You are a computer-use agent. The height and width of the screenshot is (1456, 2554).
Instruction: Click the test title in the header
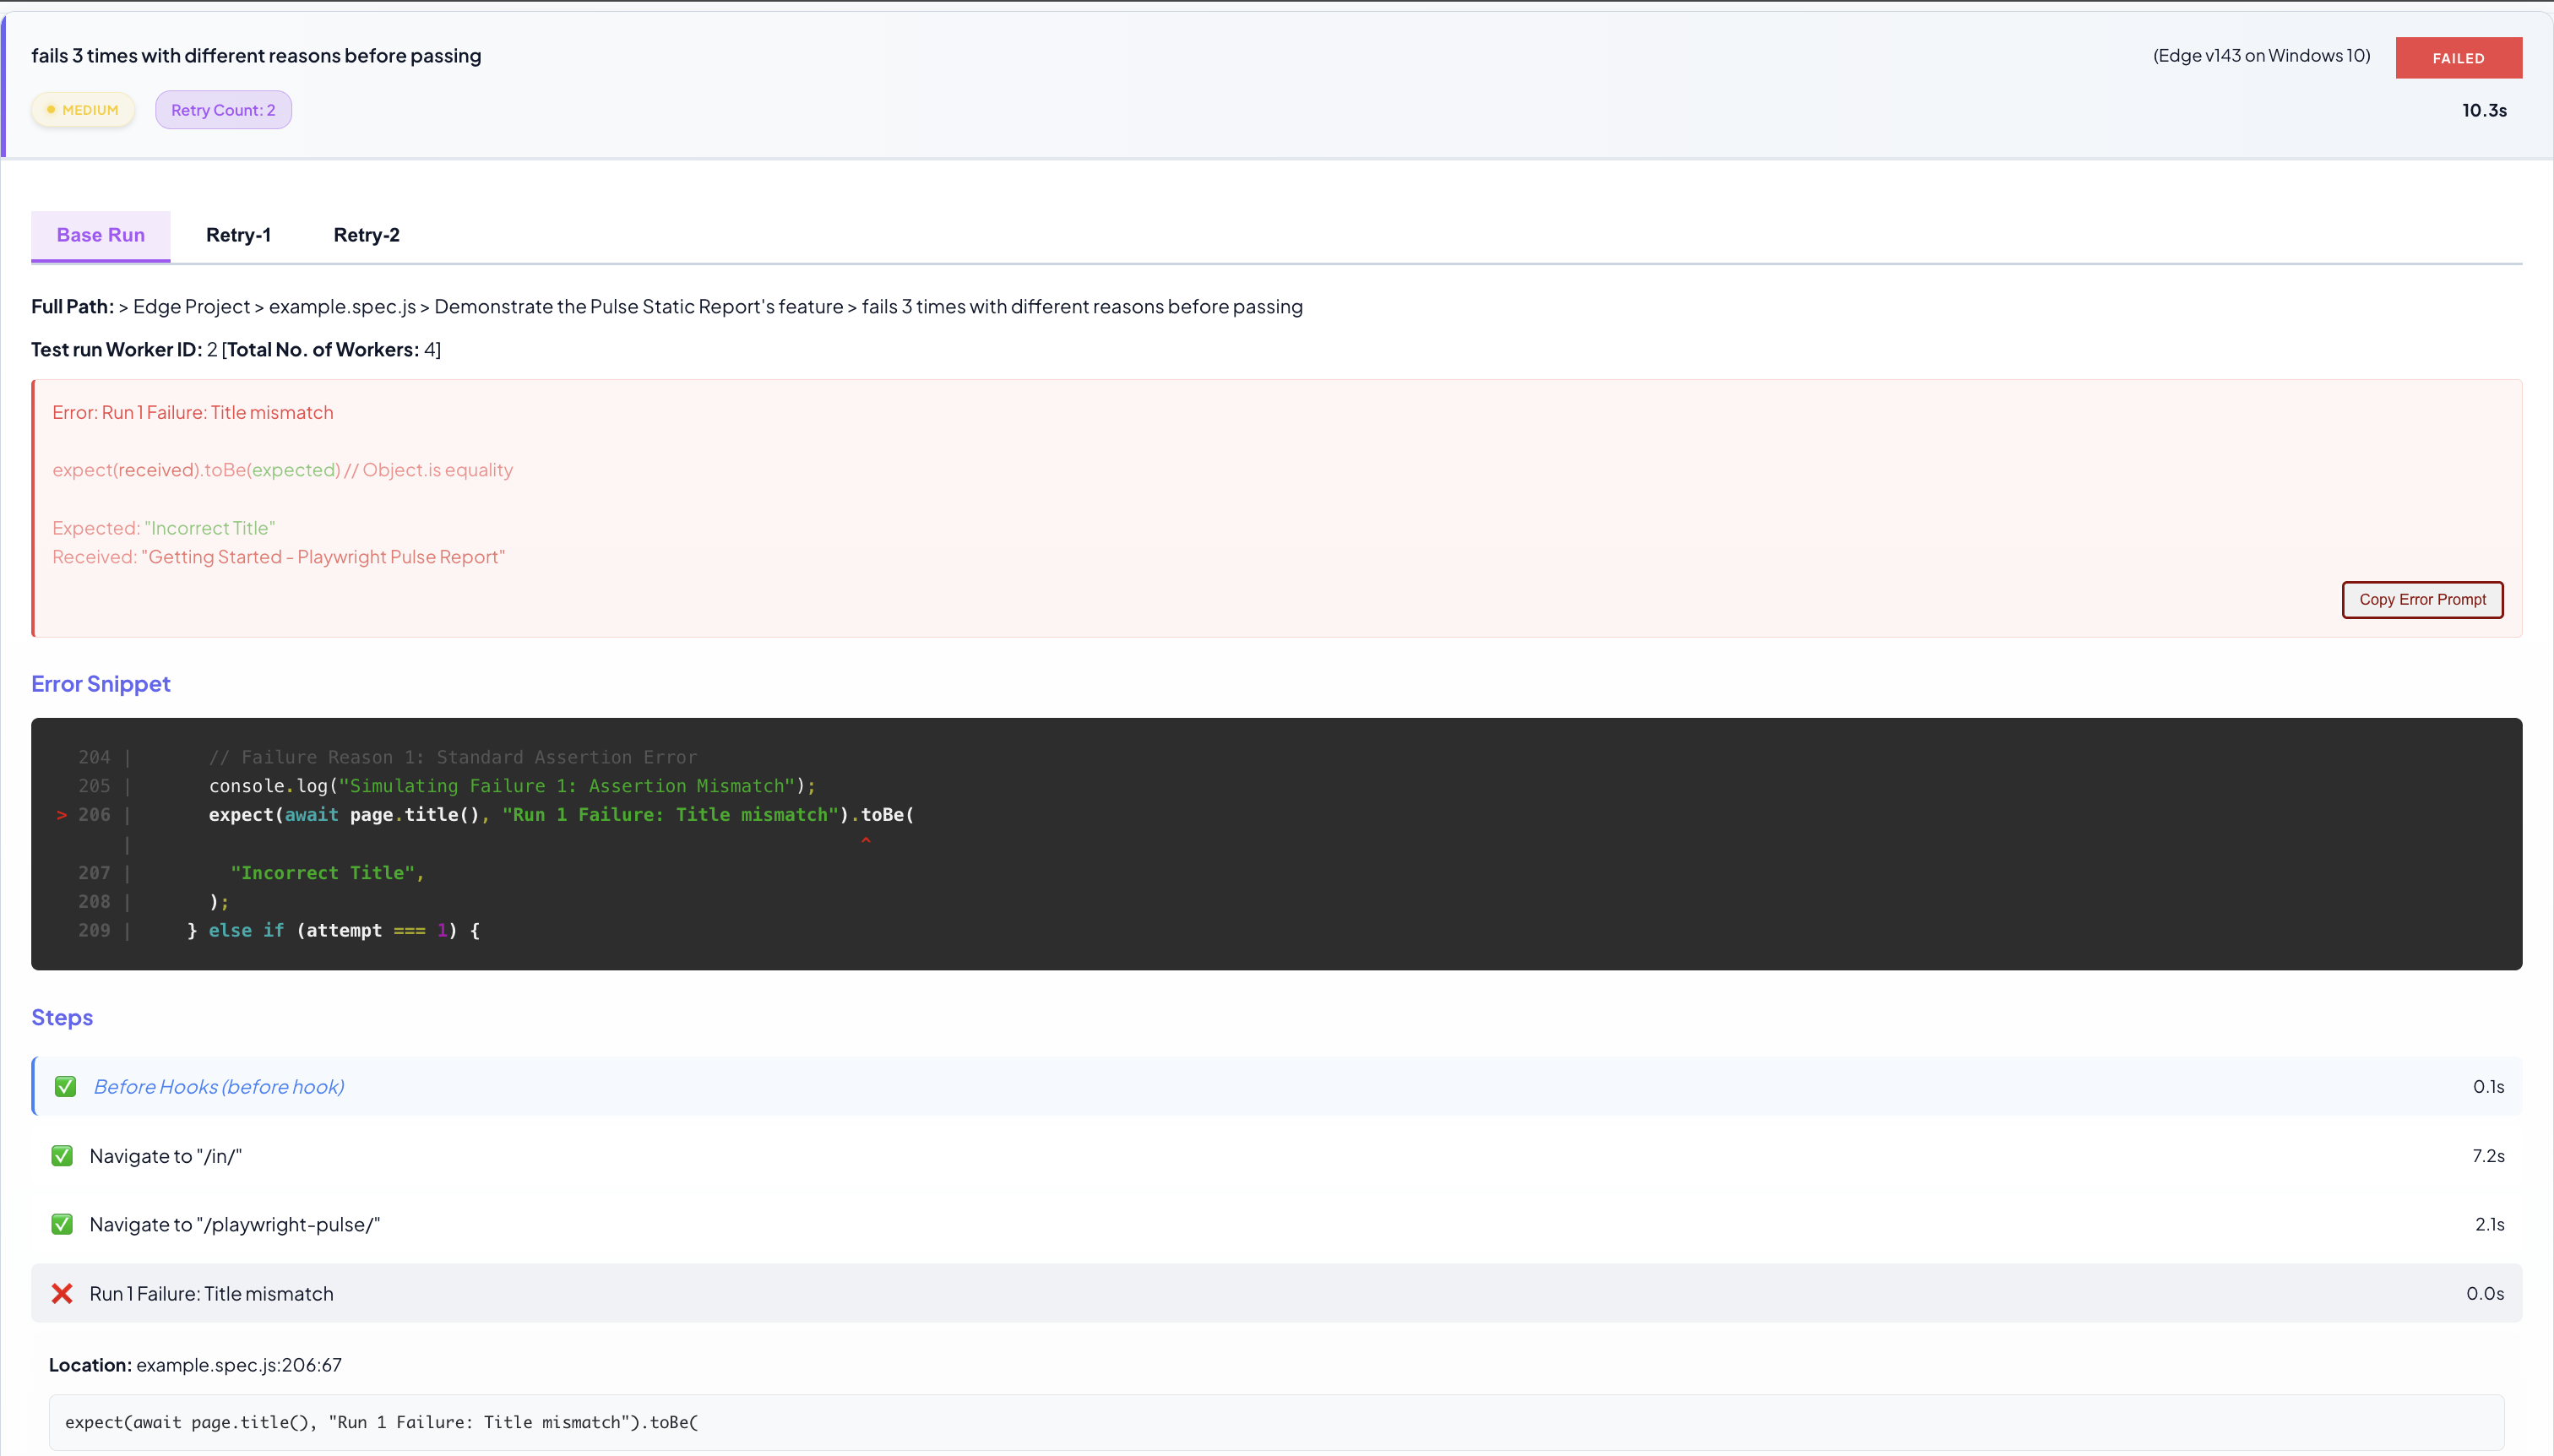(x=256, y=56)
